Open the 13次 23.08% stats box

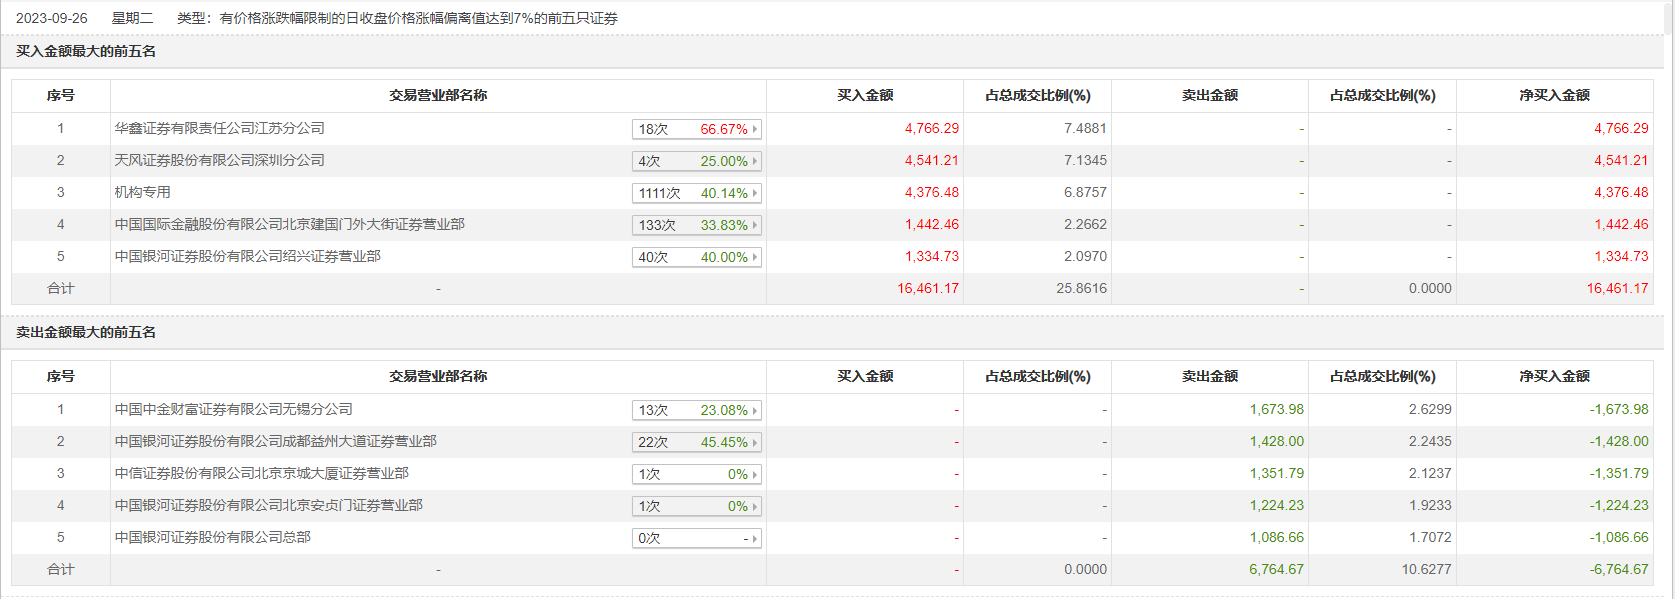click(696, 410)
